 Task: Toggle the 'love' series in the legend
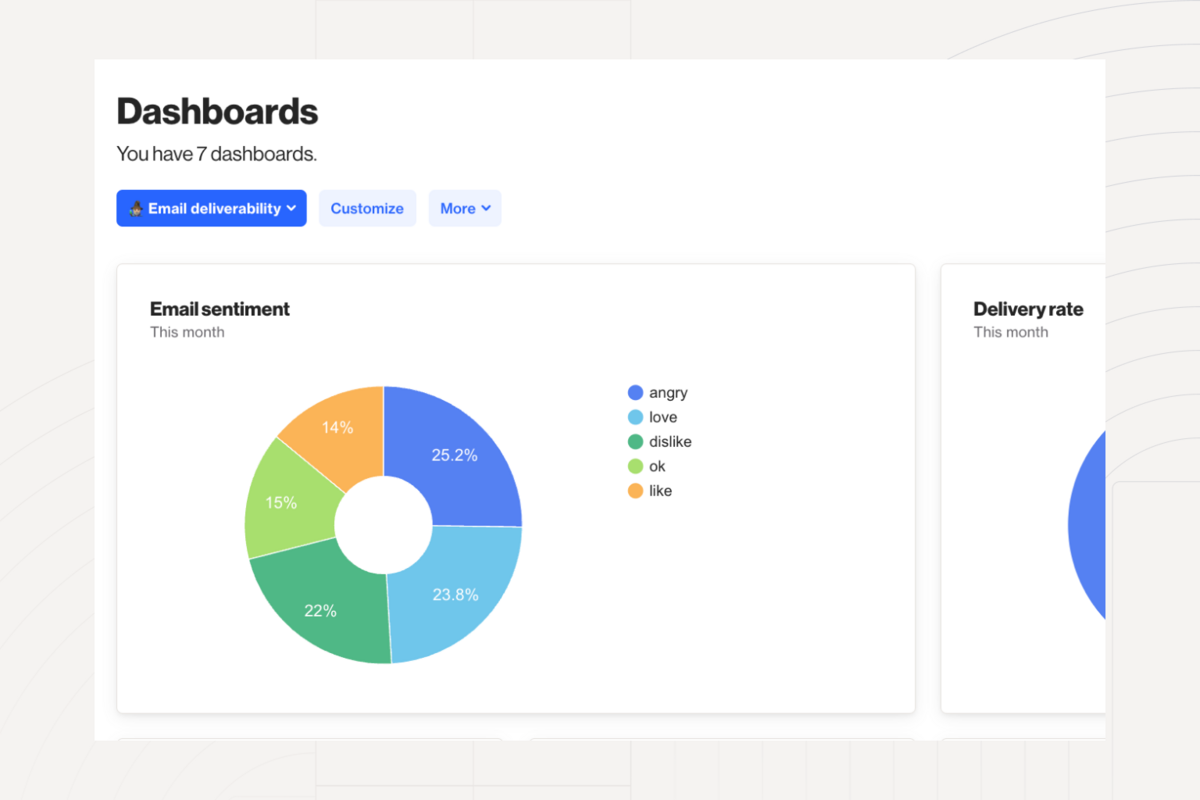pyautogui.click(x=663, y=417)
